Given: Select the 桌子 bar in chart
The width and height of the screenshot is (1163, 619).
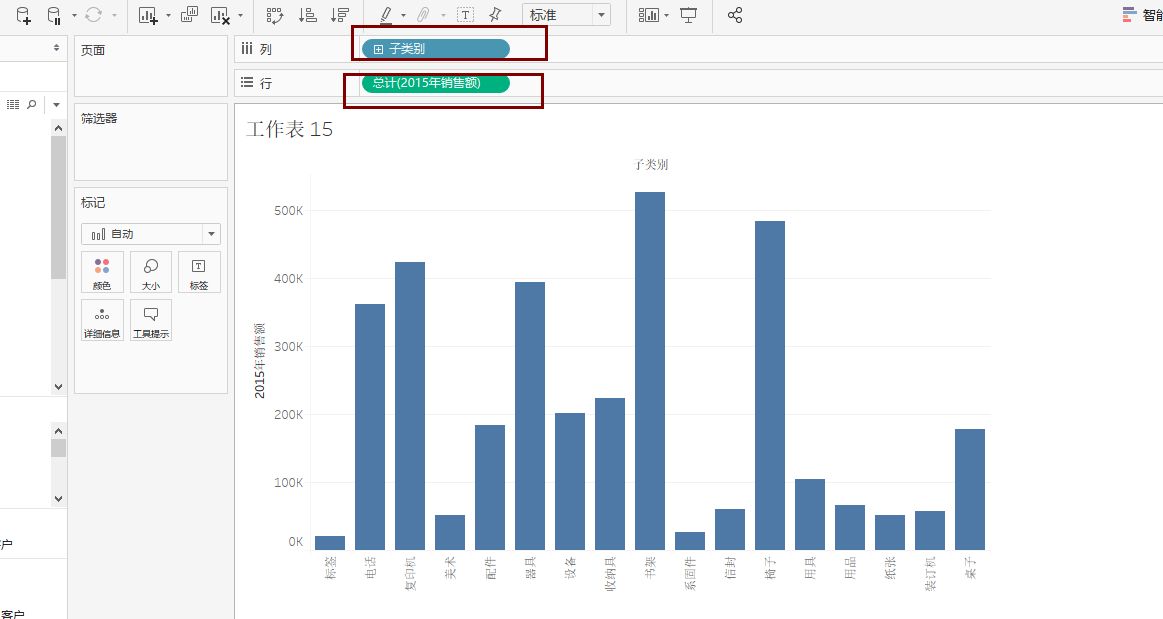Looking at the screenshot, I should point(970,489).
